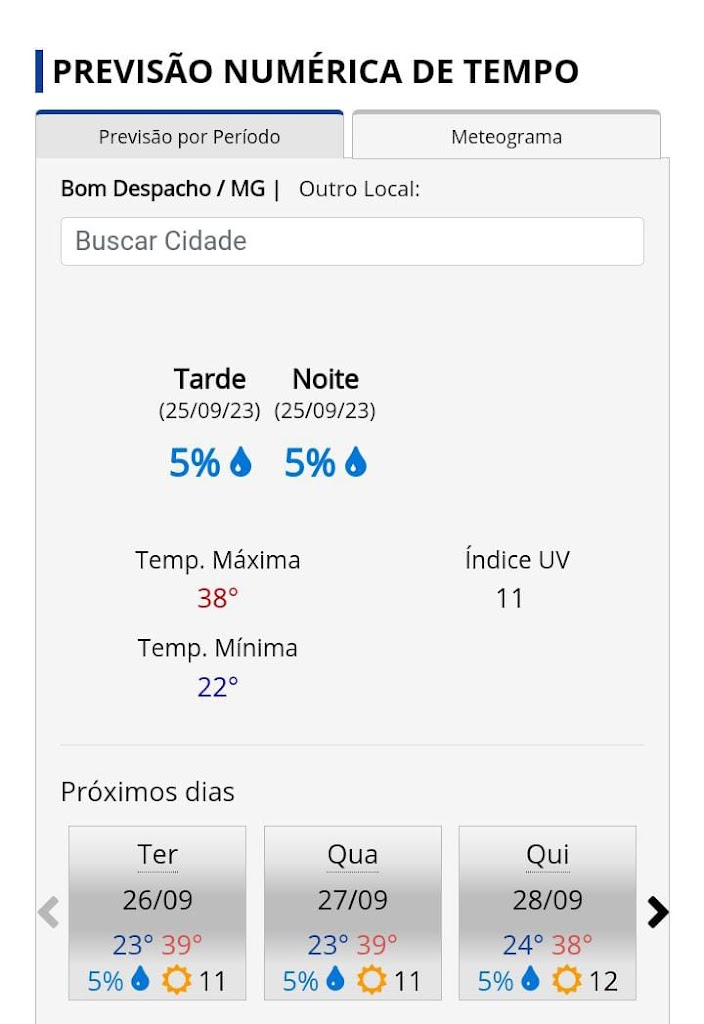The width and height of the screenshot is (704, 1024).
Task: Click the Temp. Máxima value 38°
Action: (218, 599)
